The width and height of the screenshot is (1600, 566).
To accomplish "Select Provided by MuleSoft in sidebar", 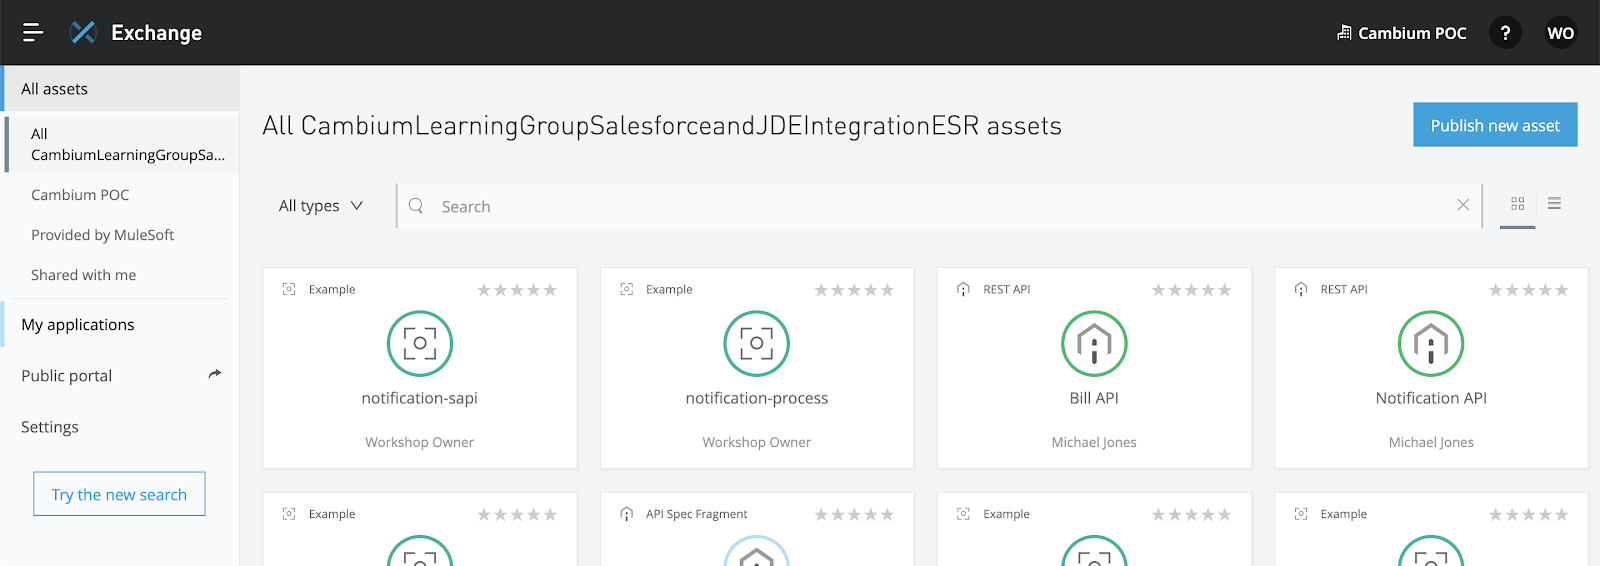I will click(x=103, y=235).
